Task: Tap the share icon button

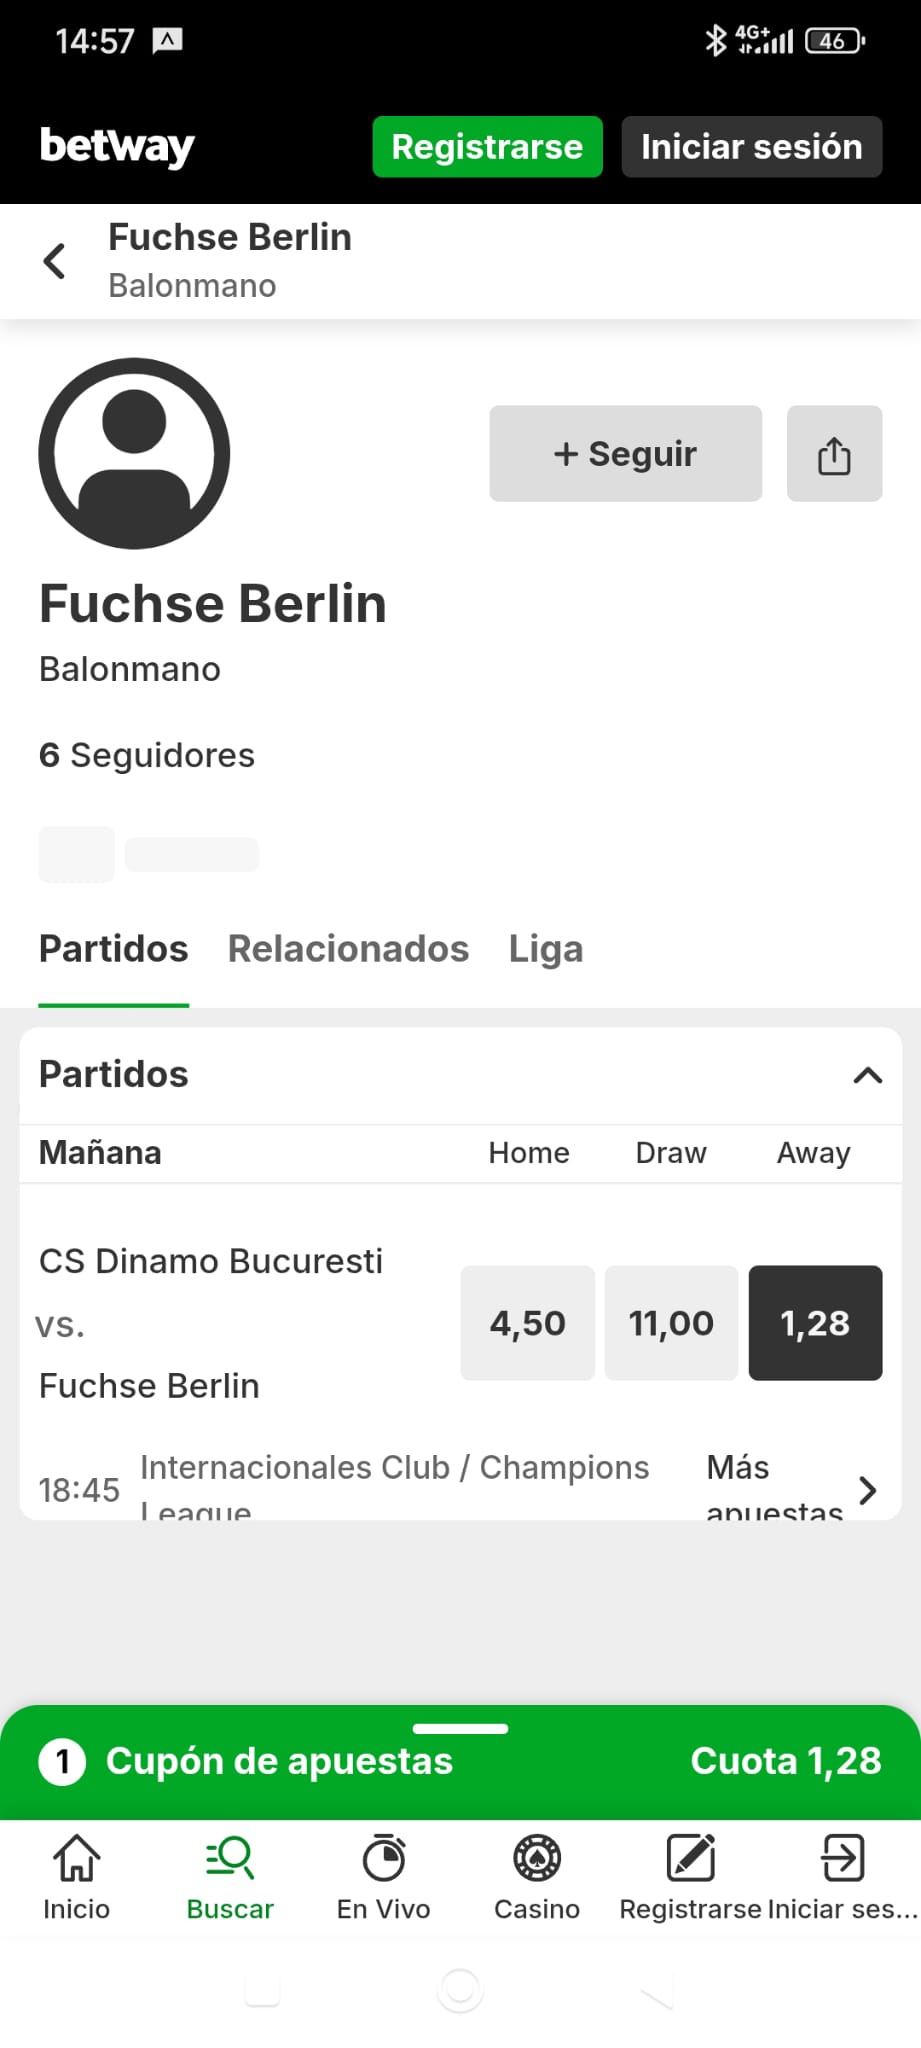Action: [834, 454]
